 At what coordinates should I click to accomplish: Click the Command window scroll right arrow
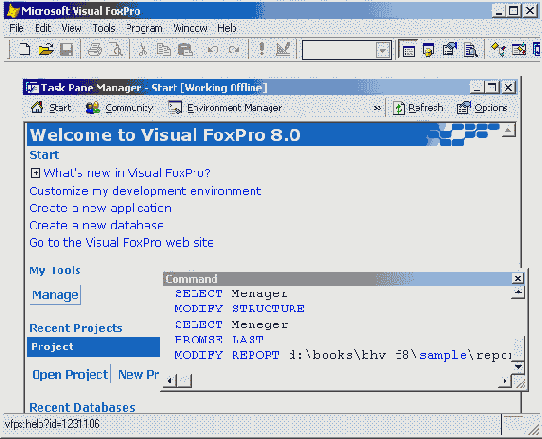(x=505, y=381)
